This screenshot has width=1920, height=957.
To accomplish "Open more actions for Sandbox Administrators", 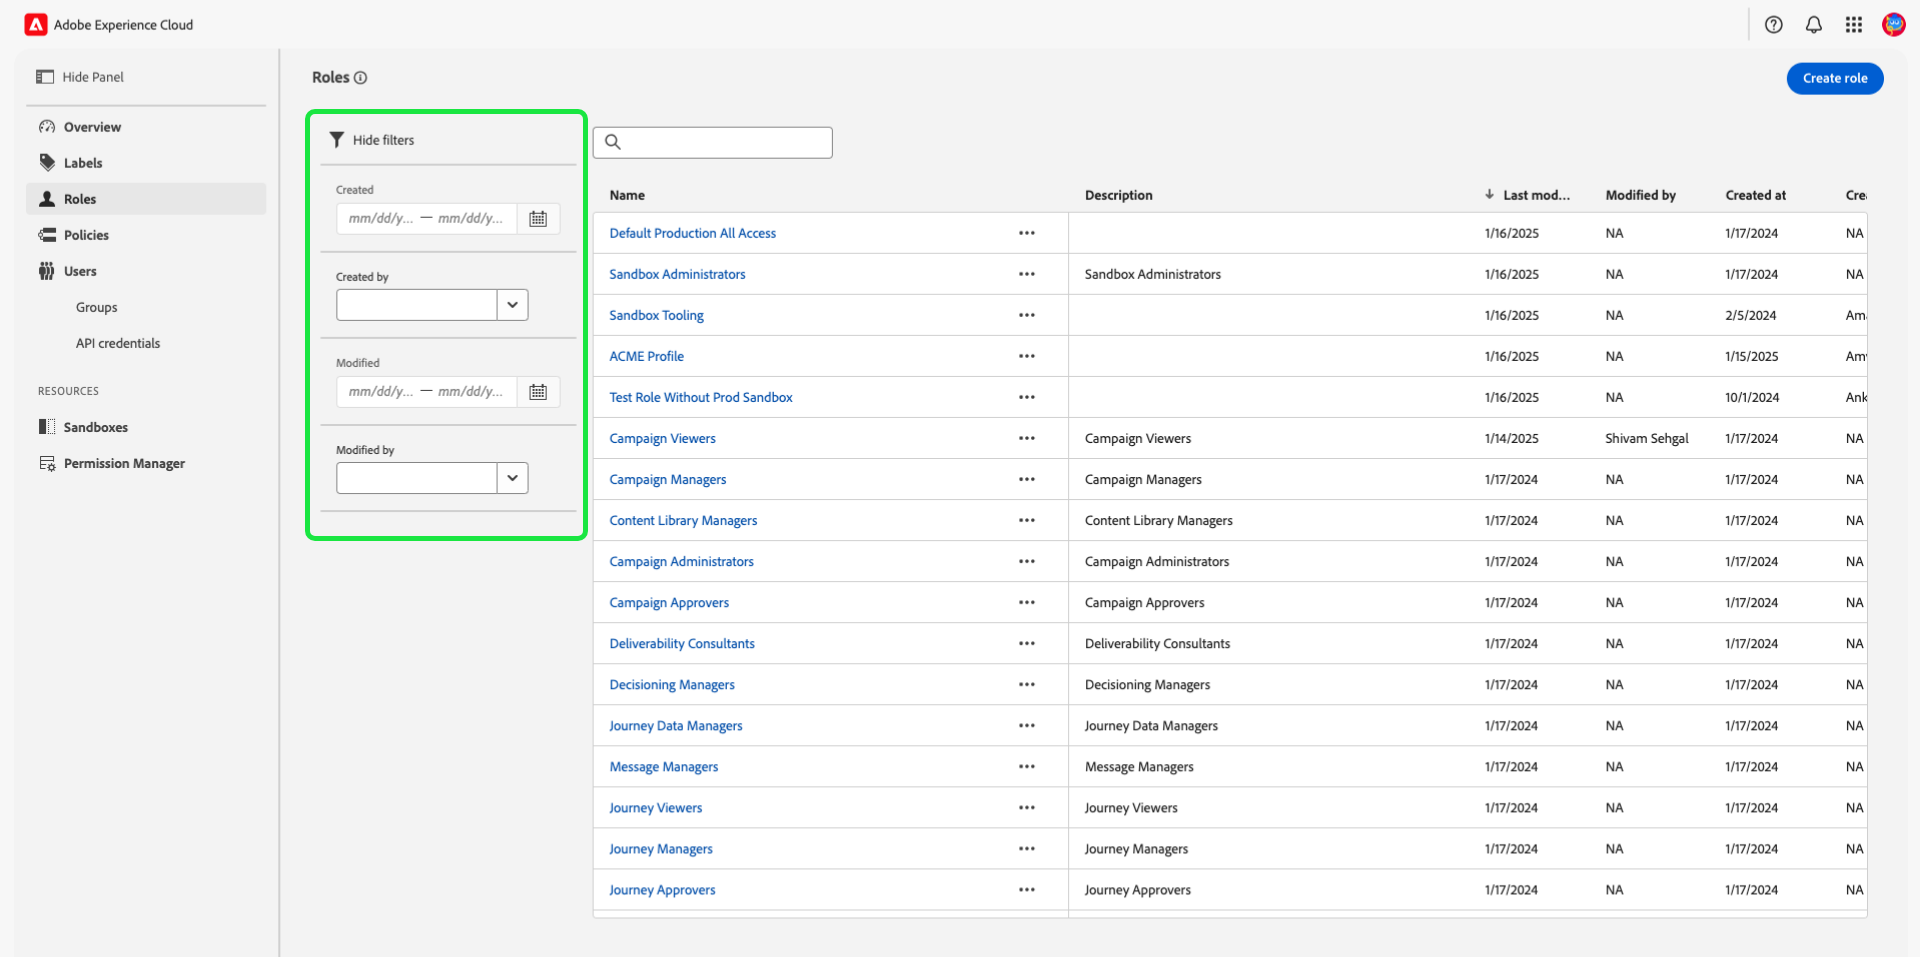I will 1027,274.
